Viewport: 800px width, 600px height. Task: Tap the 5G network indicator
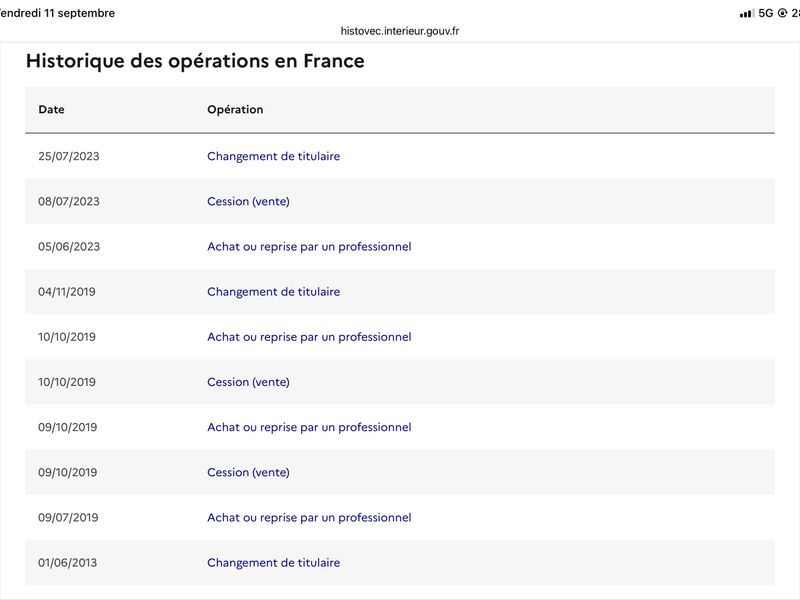click(x=766, y=13)
